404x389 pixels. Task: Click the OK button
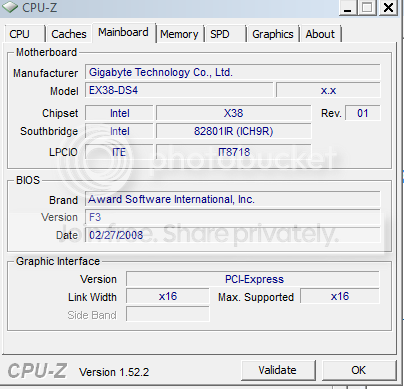[359, 370]
